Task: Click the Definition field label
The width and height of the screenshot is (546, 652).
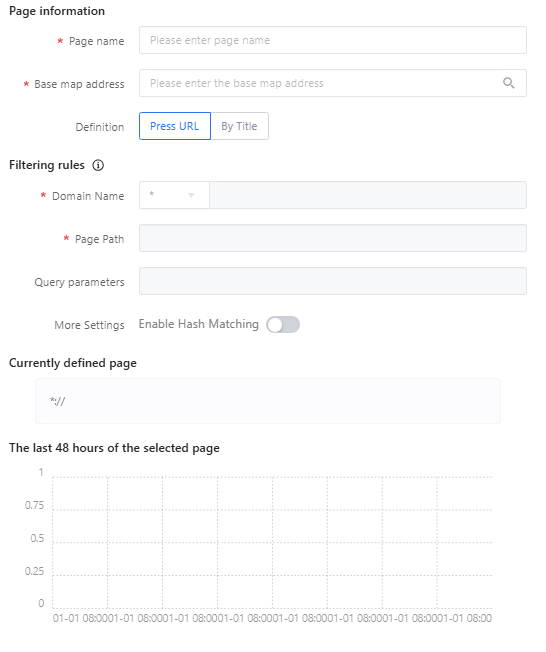Action: [100, 127]
